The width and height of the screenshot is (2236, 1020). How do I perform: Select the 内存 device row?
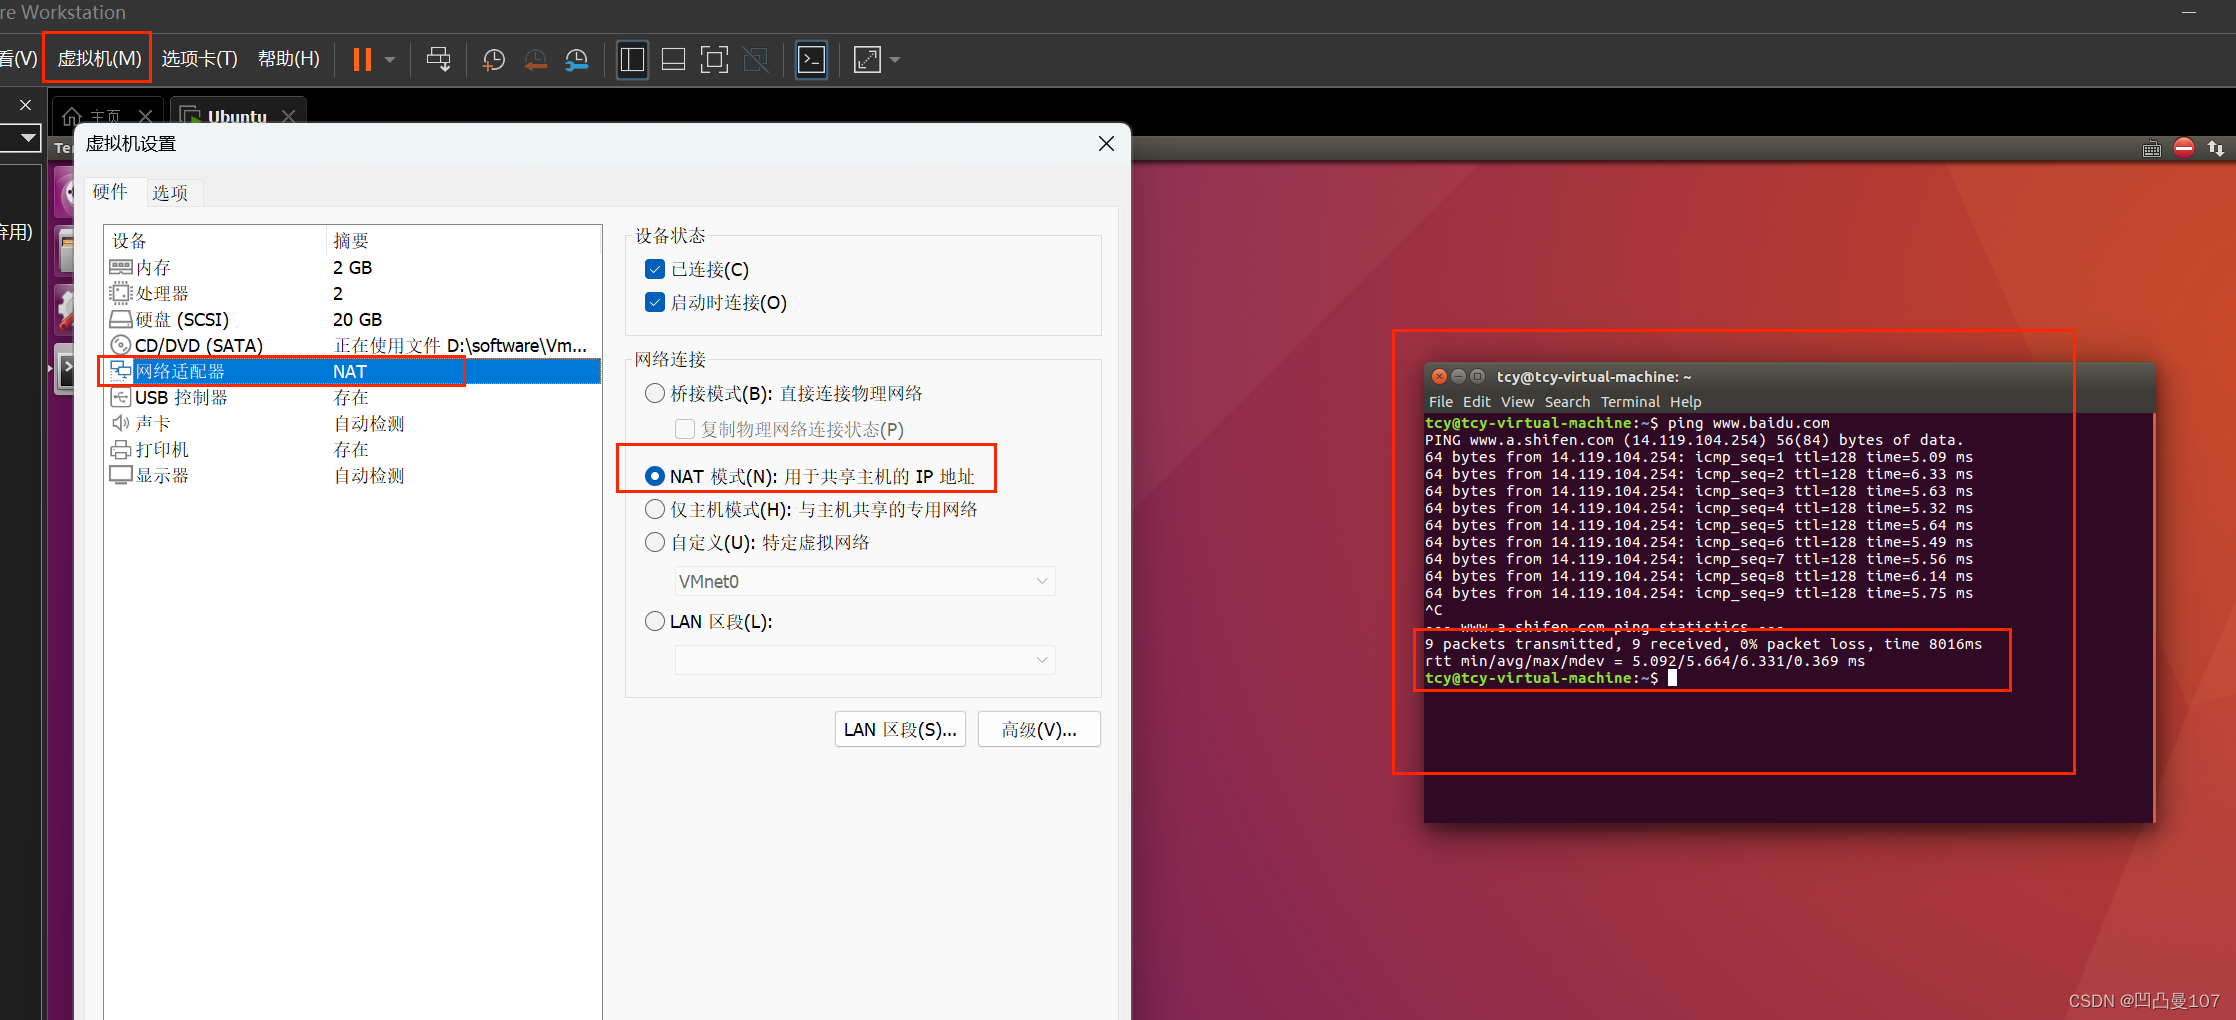[352, 267]
